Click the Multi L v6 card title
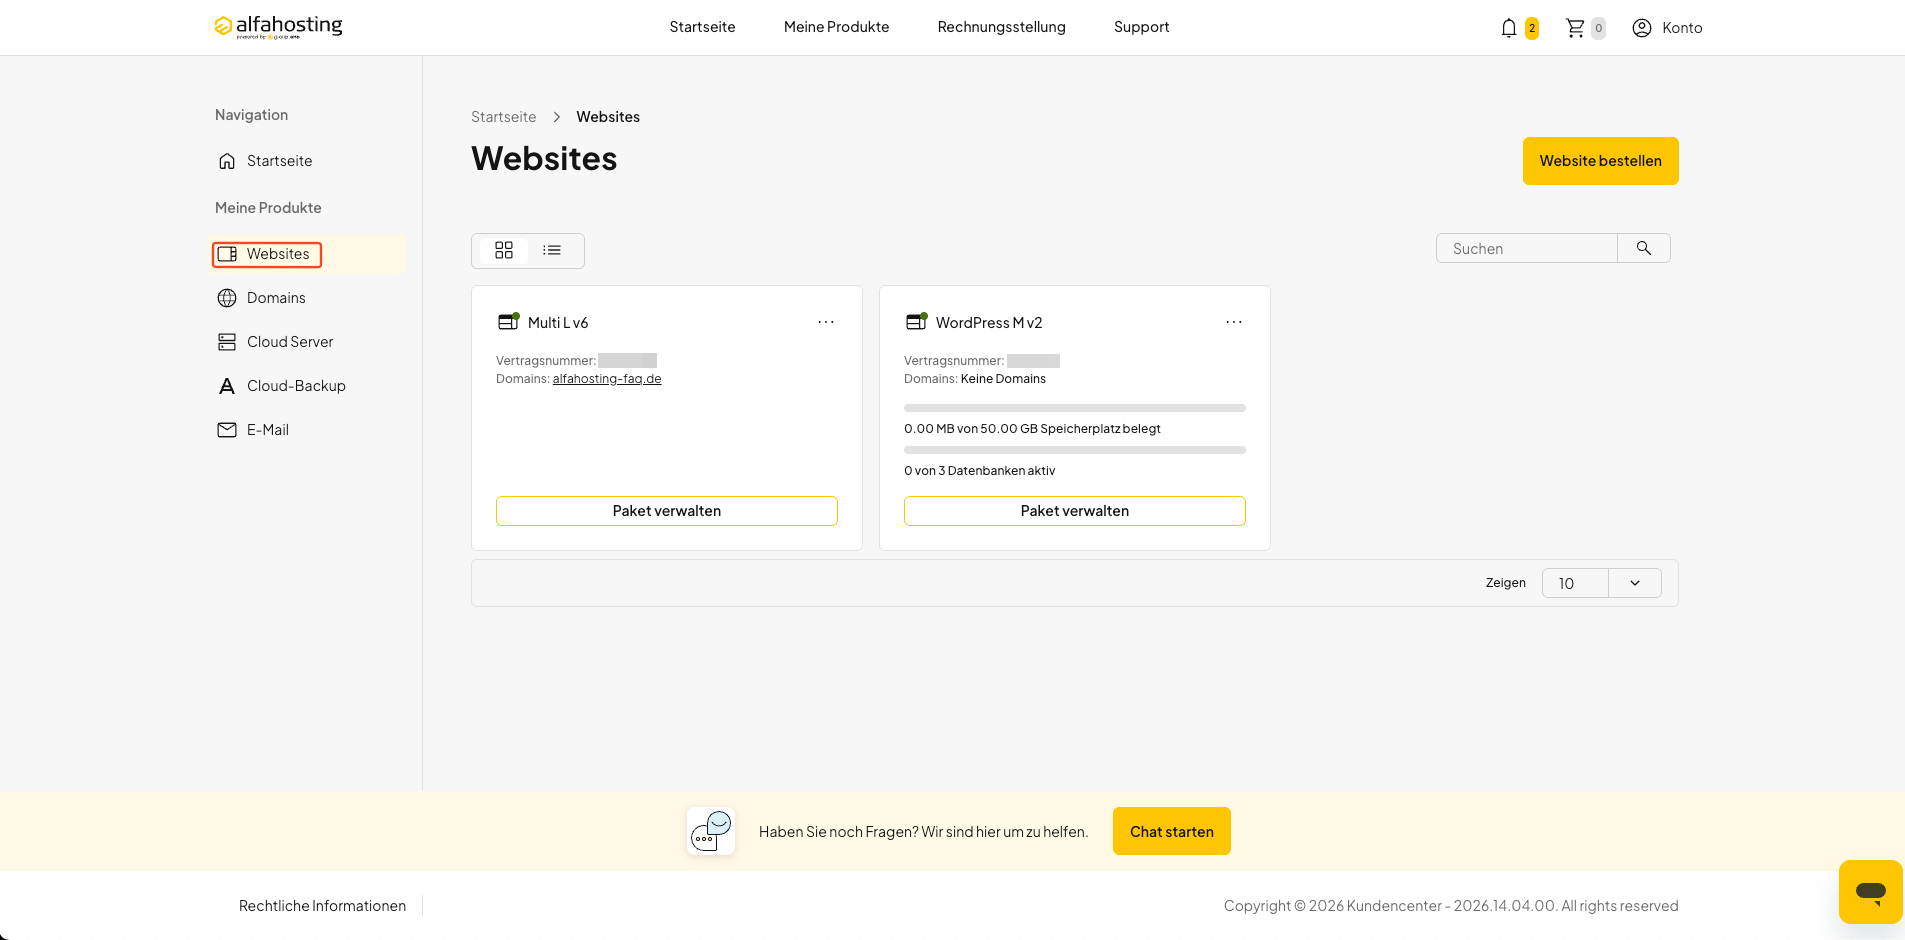1905x940 pixels. coord(558,323)
